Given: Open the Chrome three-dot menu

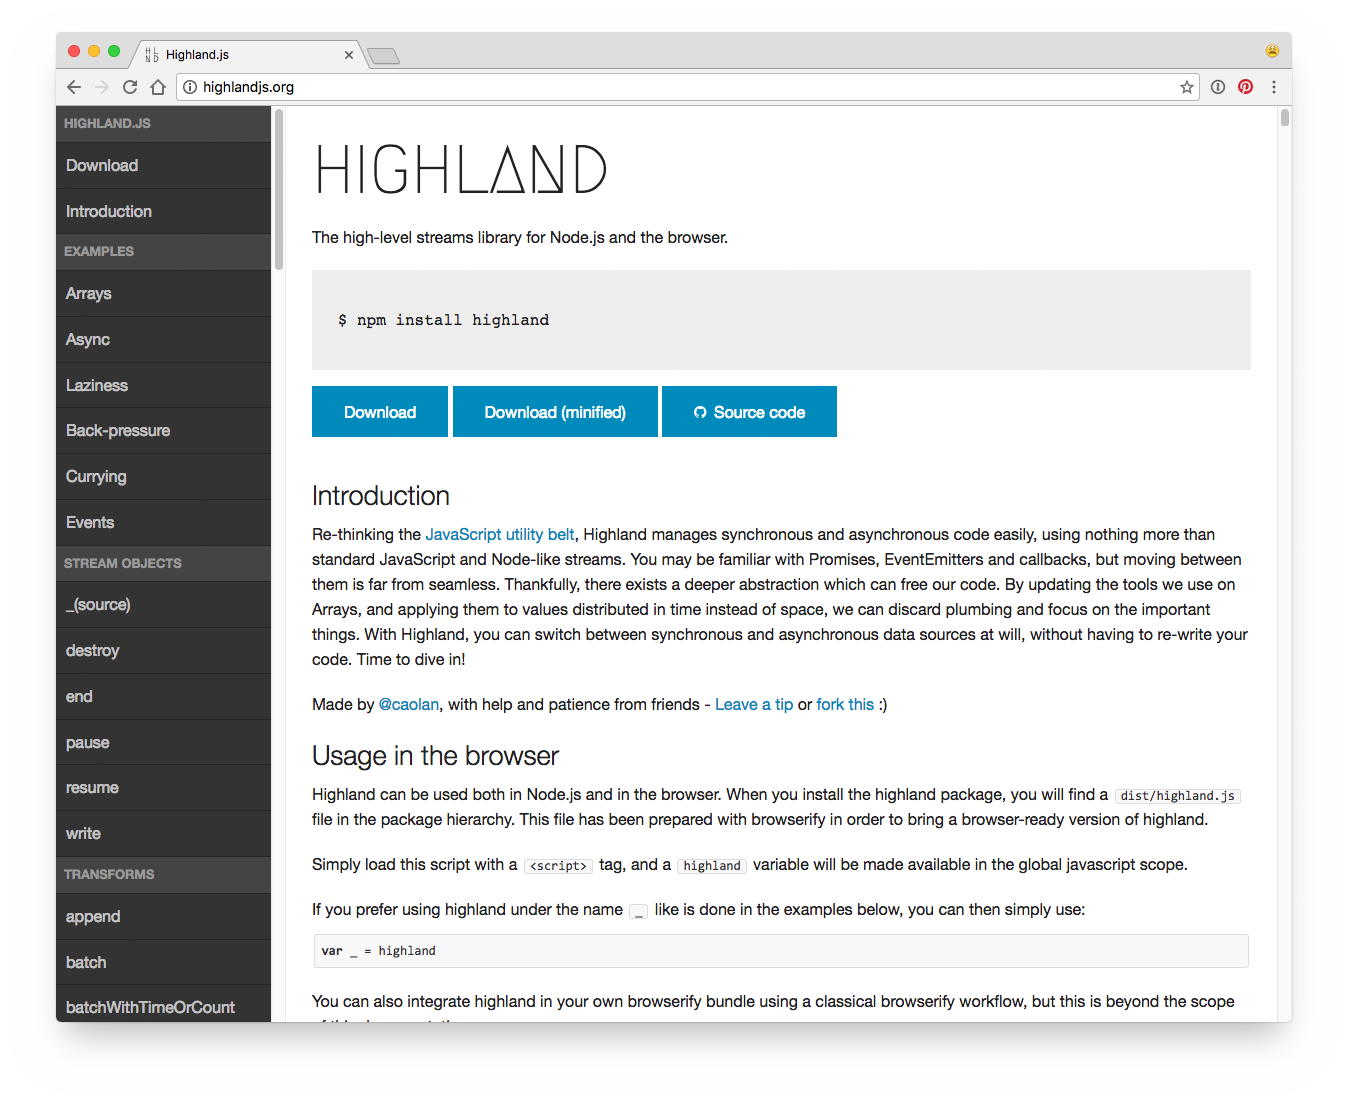Looking at the screenshot, I should click(x=1274, y=87).
